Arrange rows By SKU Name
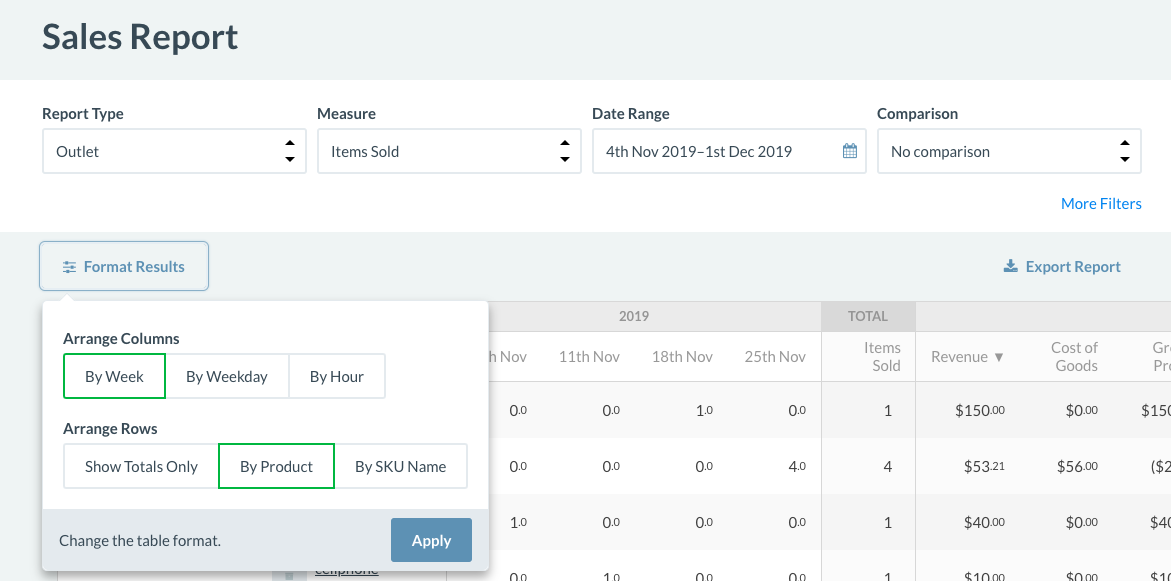Image resolution: width=1171 pixels, height=581 pixels. click(x=401, y=467)
